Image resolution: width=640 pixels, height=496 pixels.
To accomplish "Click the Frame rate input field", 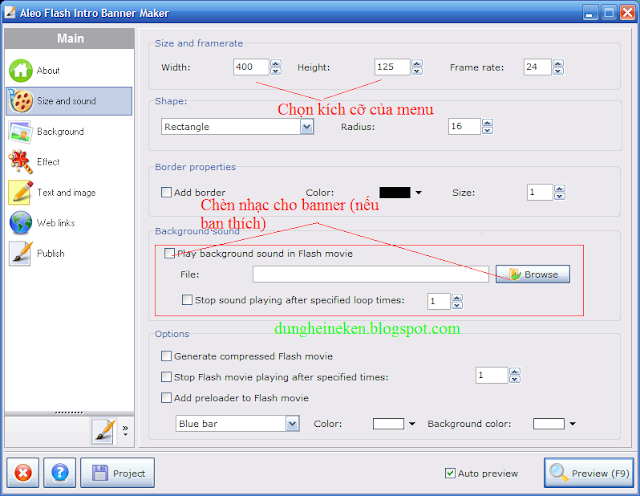I will [538, 67].
